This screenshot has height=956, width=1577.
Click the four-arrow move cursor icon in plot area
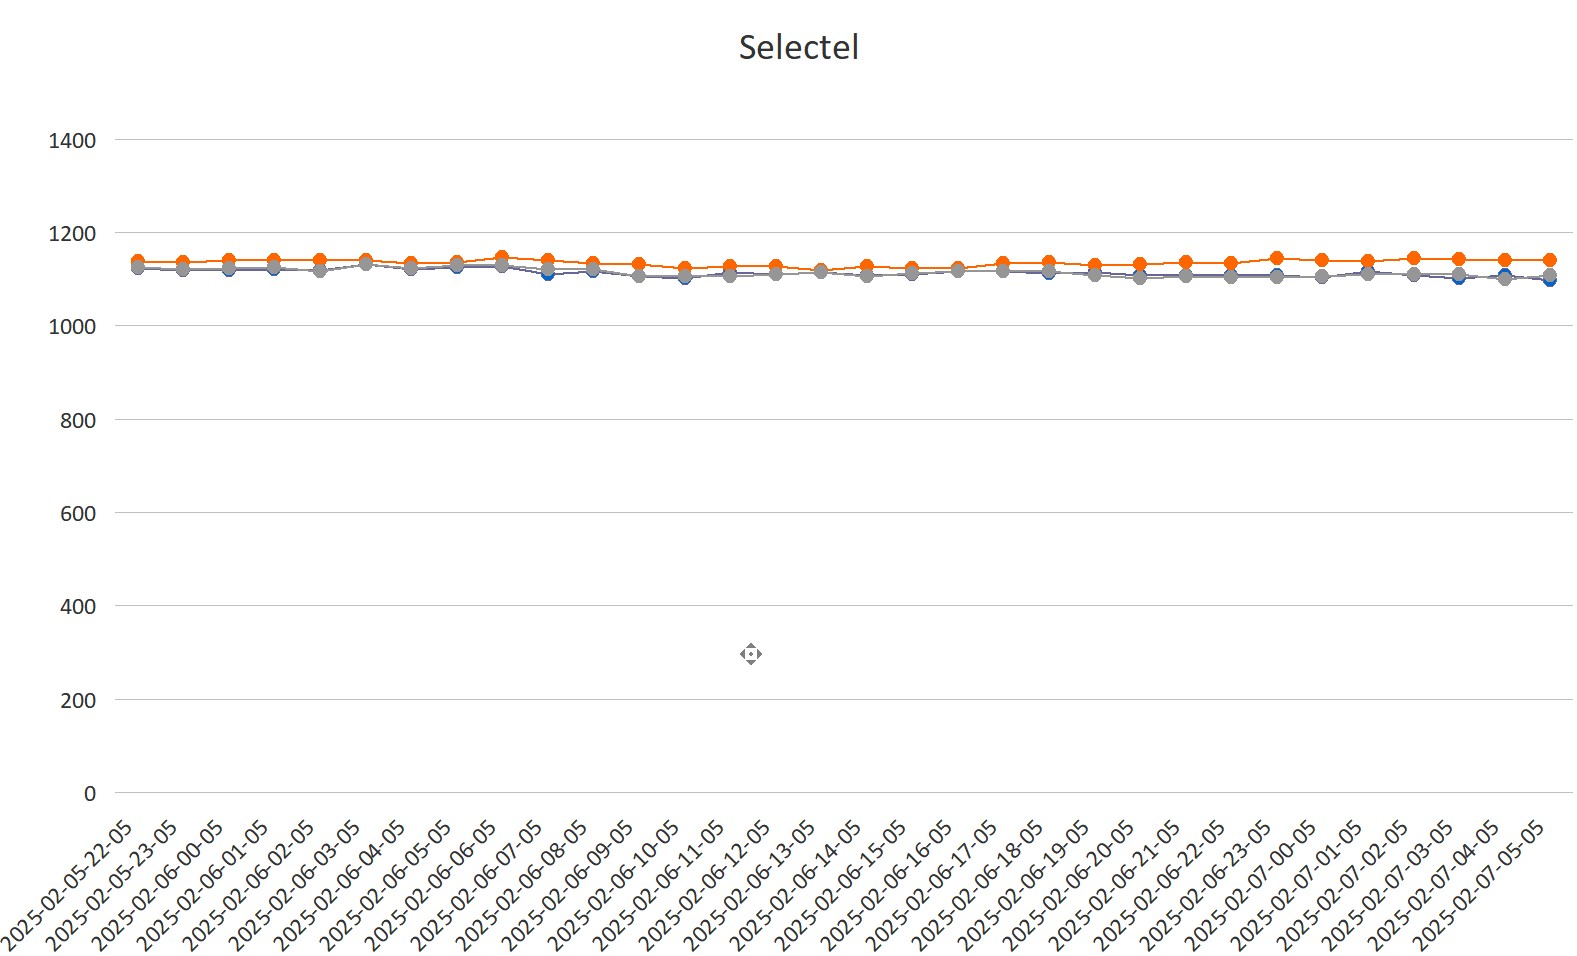(751, 654)
